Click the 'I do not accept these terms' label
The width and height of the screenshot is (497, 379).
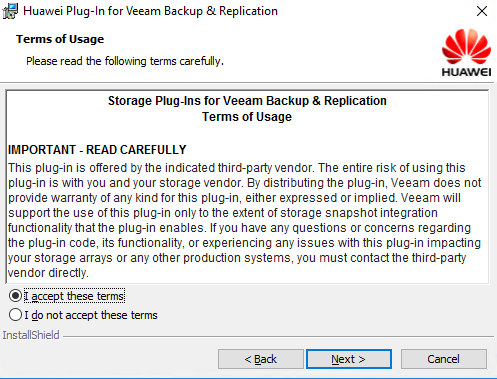point(91,315)
